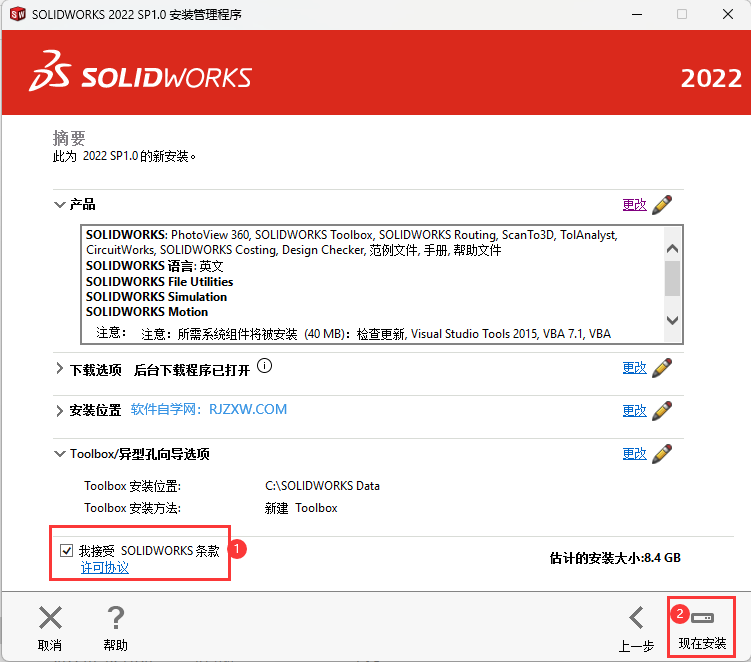Expand the 下载选项 section chevron

click(59, 369)
